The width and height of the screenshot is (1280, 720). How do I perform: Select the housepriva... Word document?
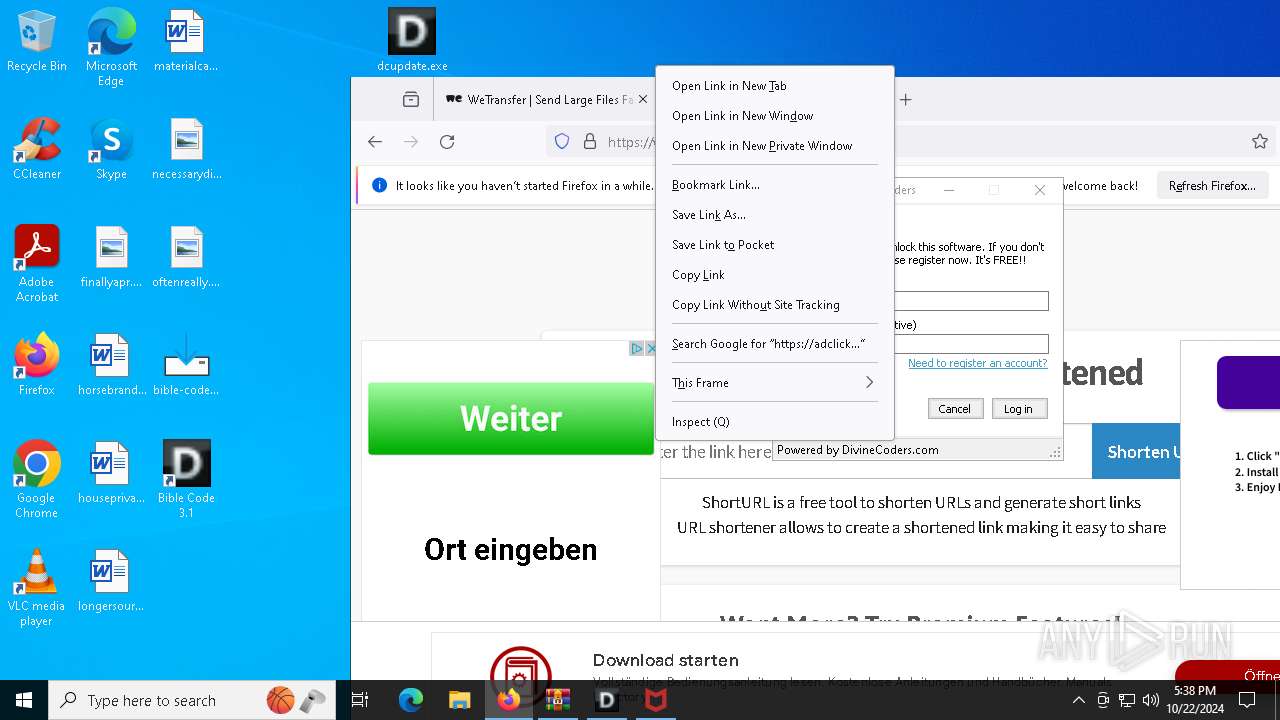(x=111, y=474)
